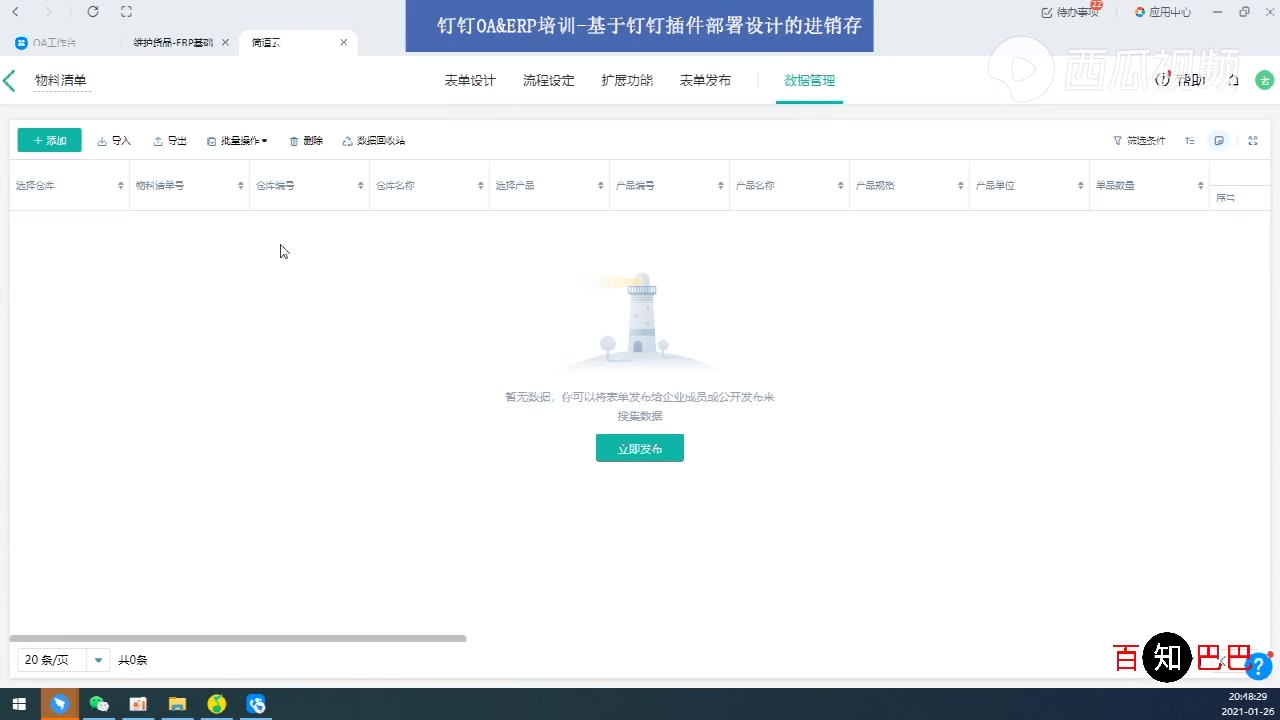Open the 20条/页 page size dropdown
The width and height of the screenshot is (1280, 720).
click(63, 659)
